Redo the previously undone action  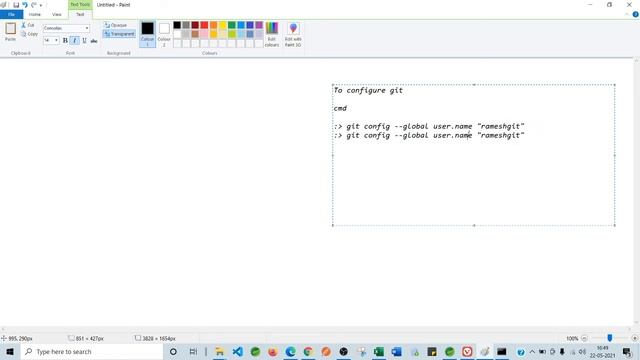point(34,5)
